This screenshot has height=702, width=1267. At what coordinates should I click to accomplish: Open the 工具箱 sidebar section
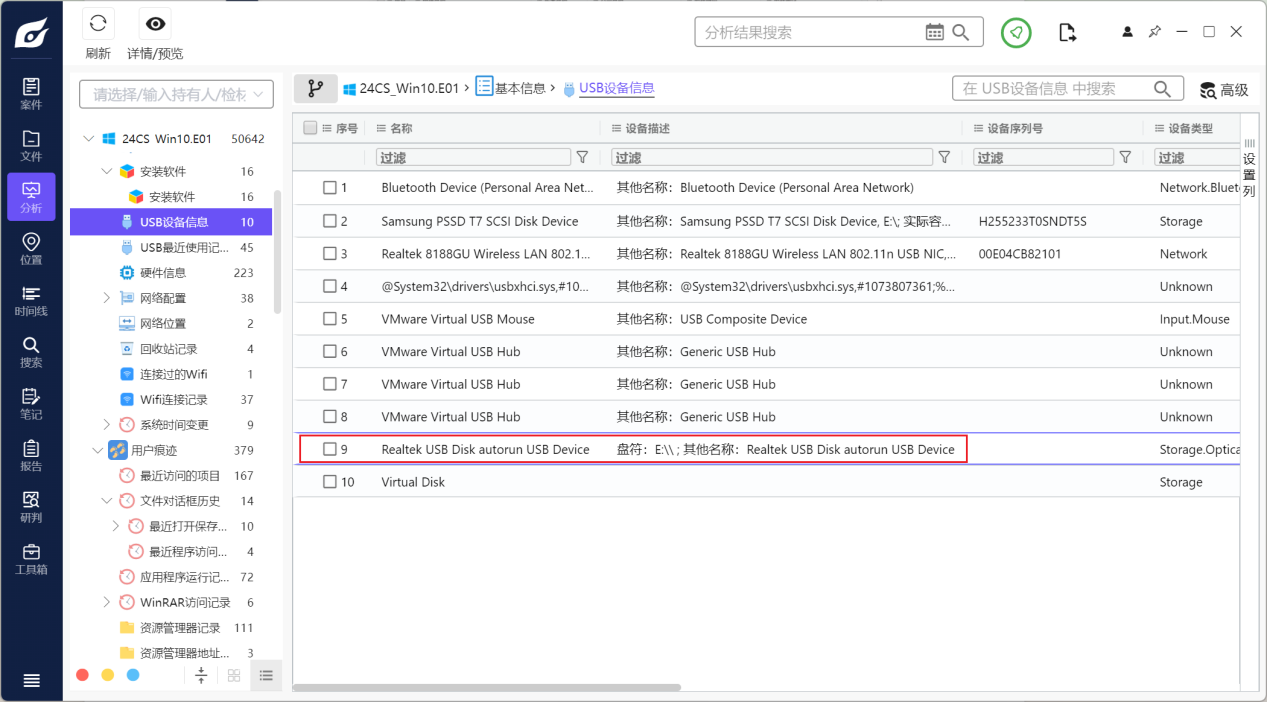(31, 559)
